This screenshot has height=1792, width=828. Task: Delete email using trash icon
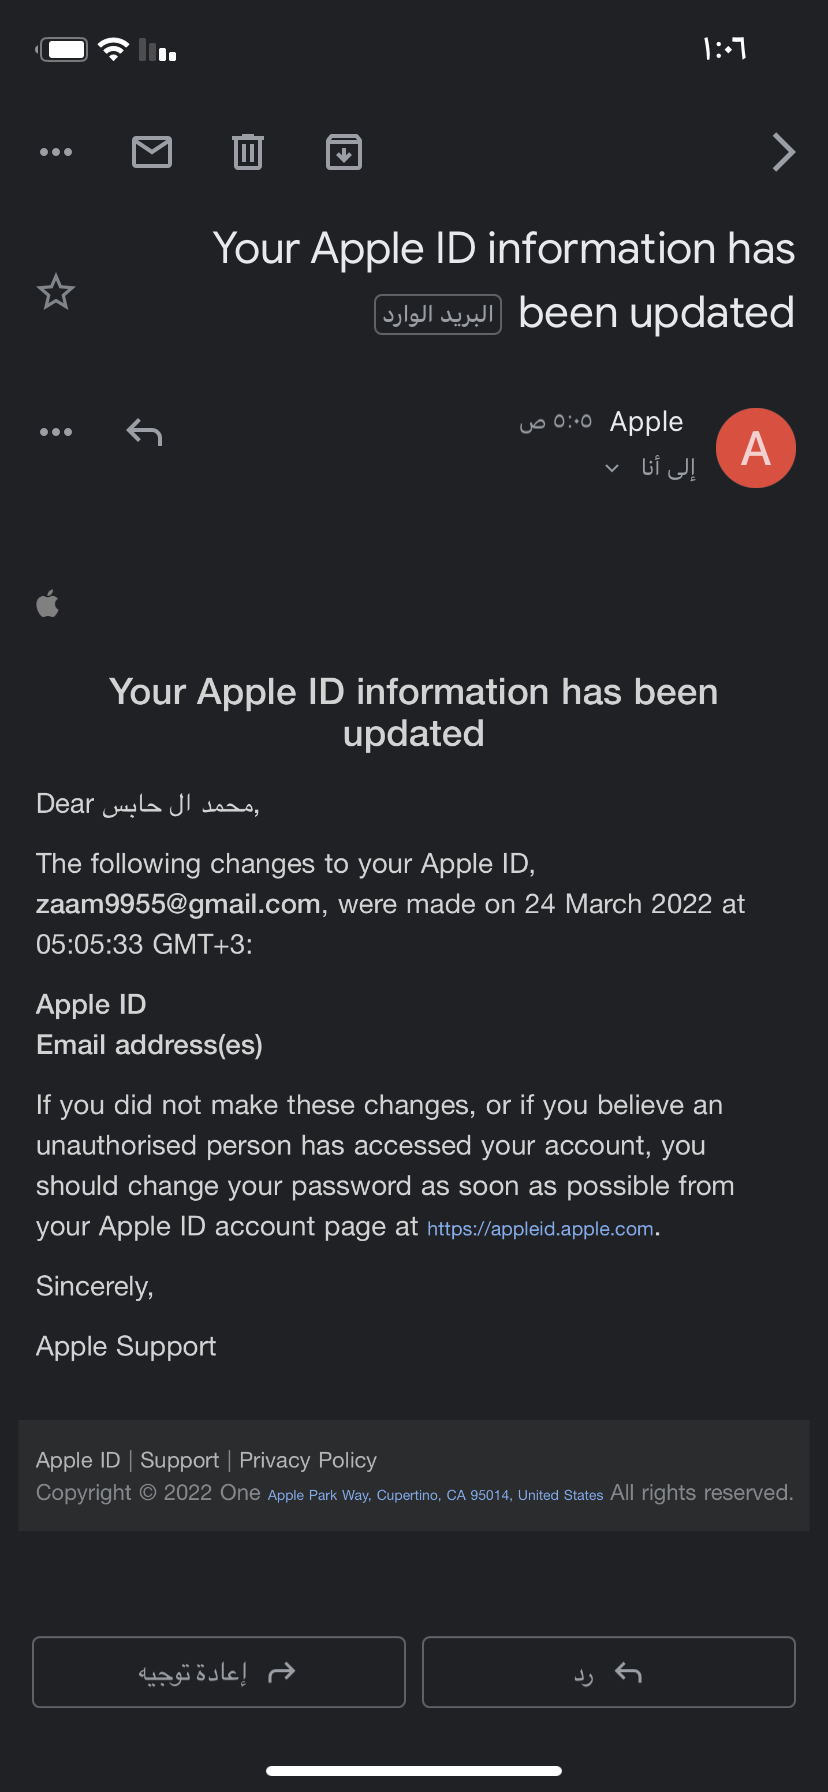click(x=248, y=152)
